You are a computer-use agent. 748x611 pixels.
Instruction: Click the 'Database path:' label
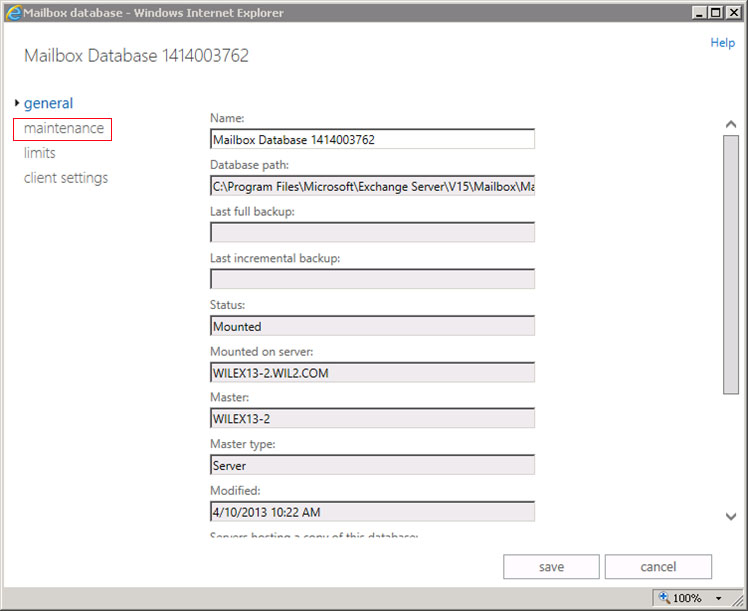pyautogui.click(x=249, y=165)
